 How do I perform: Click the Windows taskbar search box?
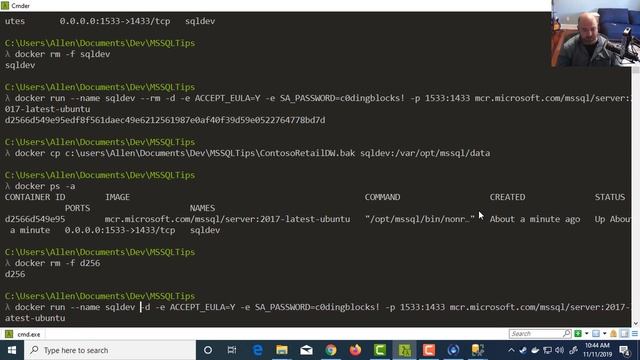pyautogui.click(x=110, y=350)
